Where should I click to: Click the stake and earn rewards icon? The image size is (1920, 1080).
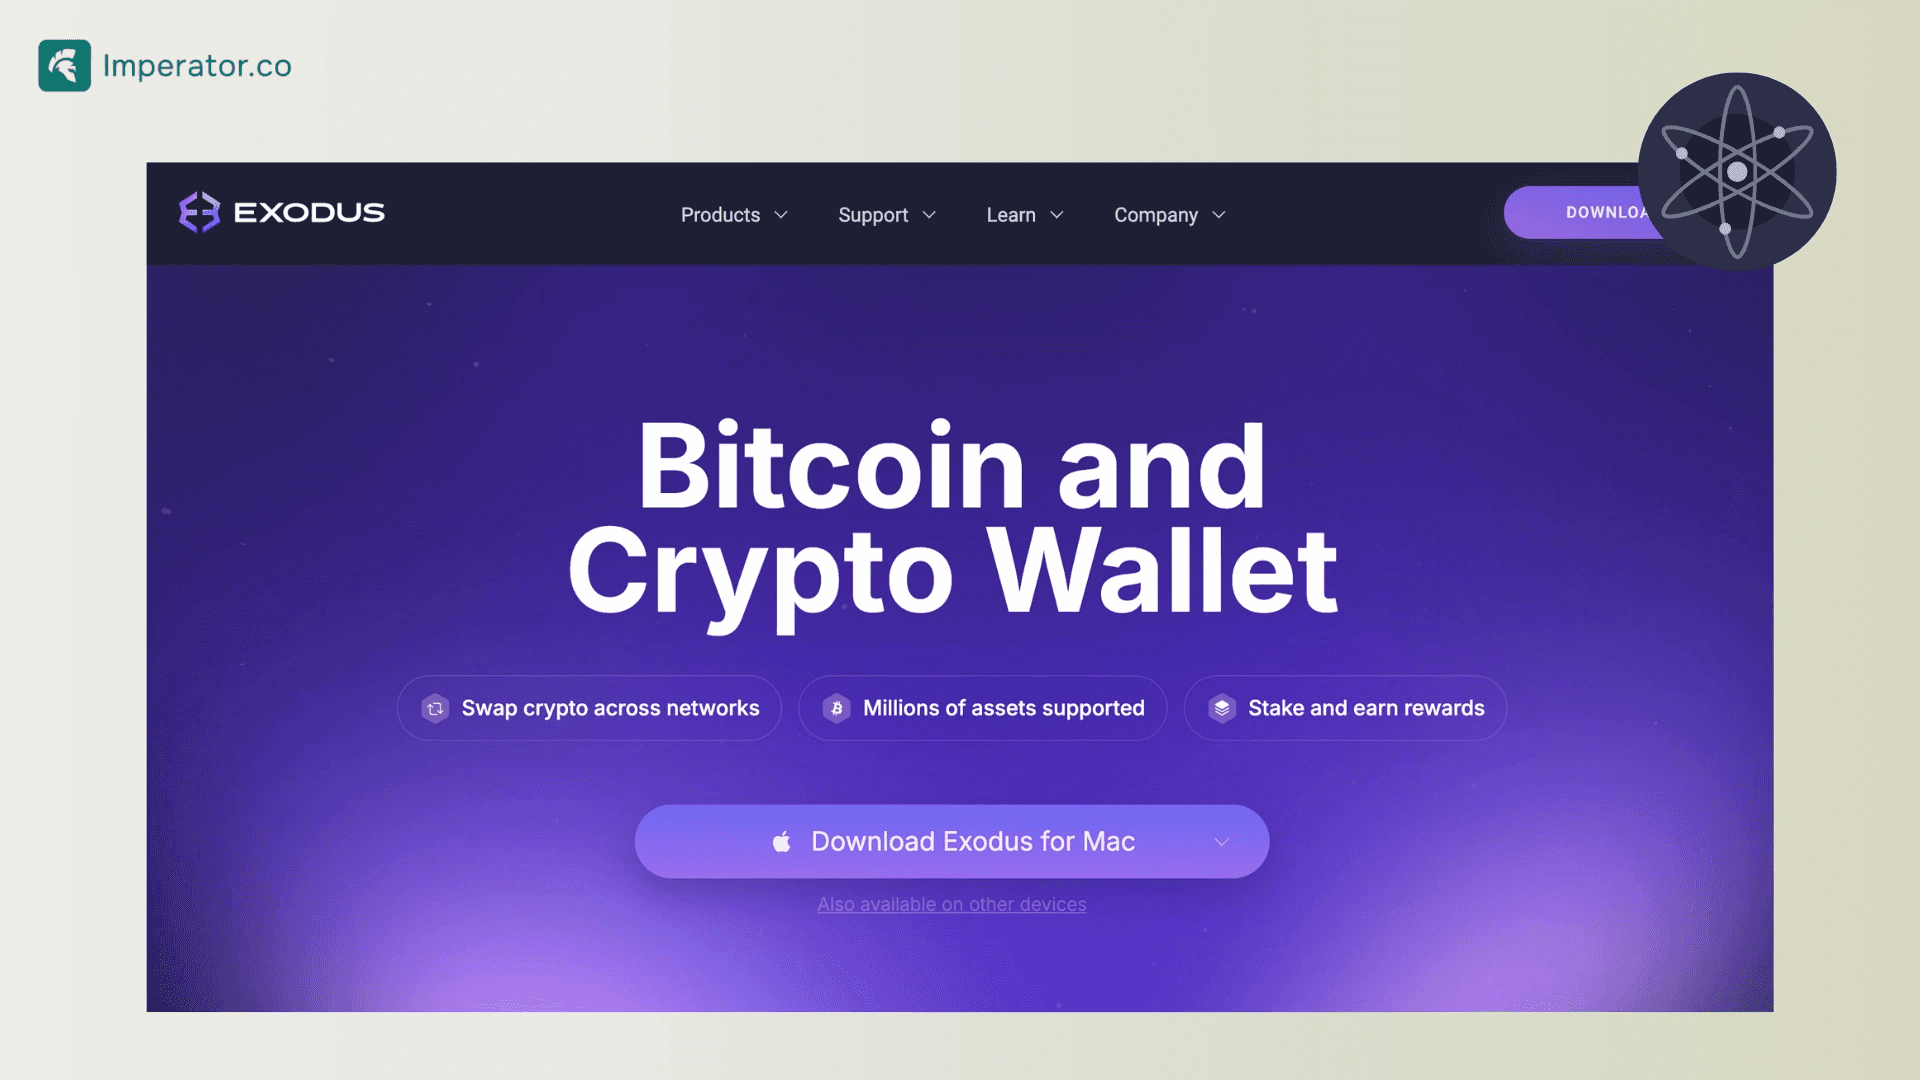(1221, 708)
